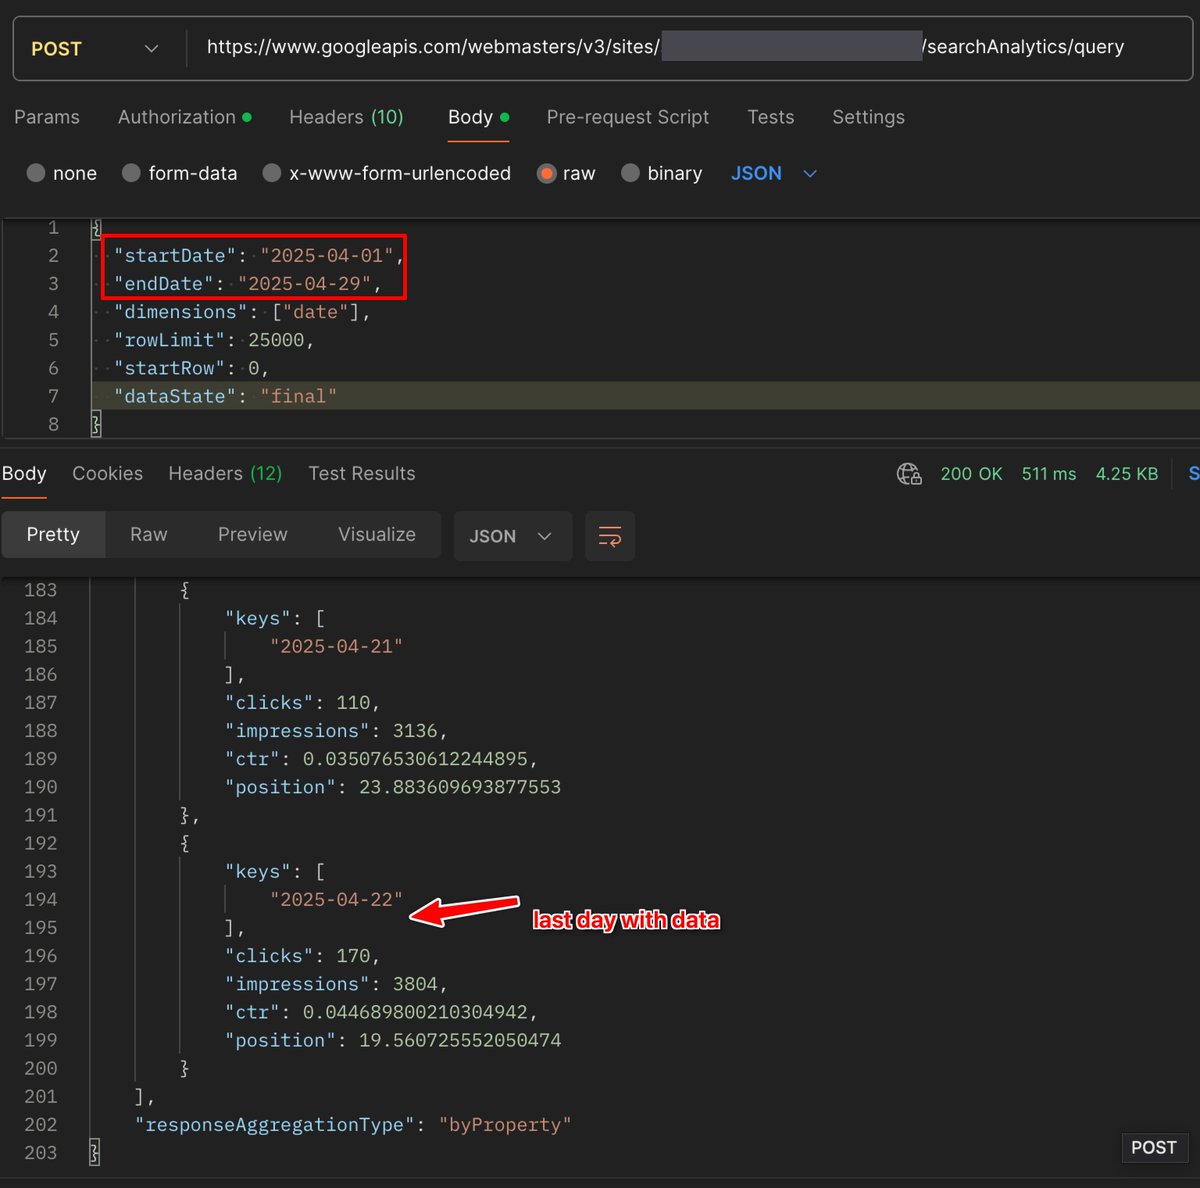Click the startRow line in request body
The height and width of the screenshot is (1188, 1200).
point(191,368)
